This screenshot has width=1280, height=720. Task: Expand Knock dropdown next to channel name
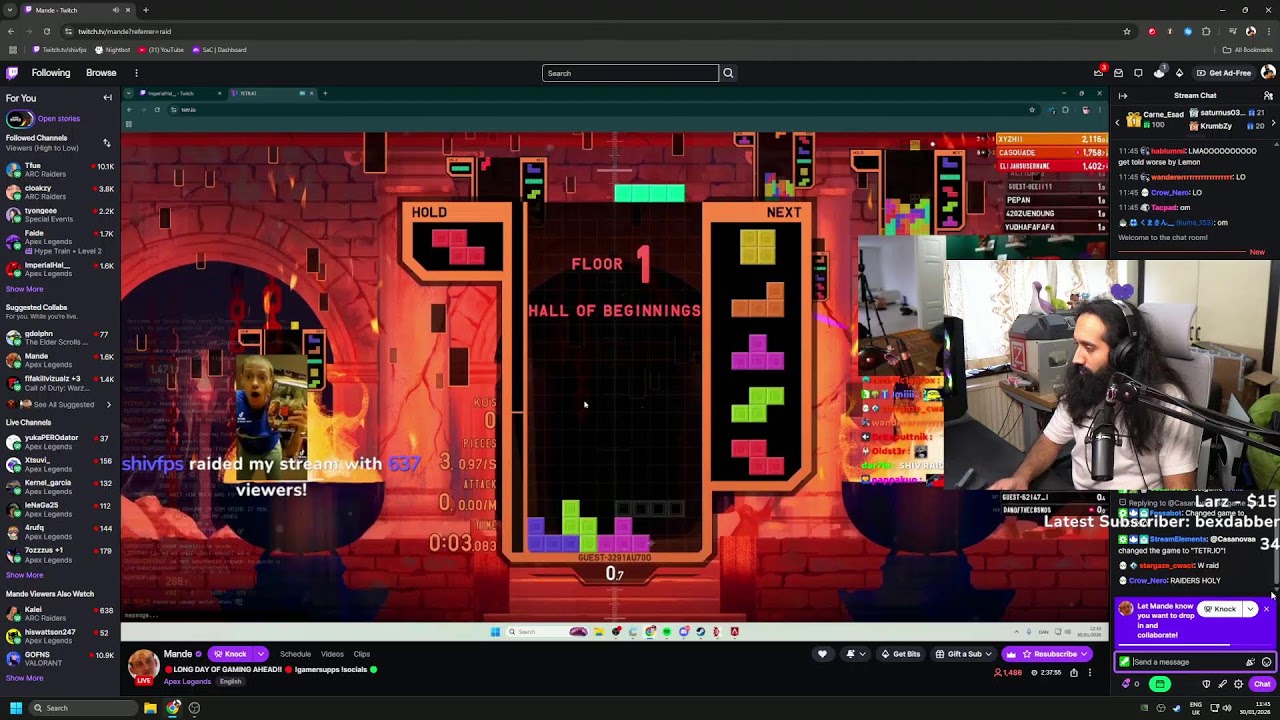[x=261, y=654]
